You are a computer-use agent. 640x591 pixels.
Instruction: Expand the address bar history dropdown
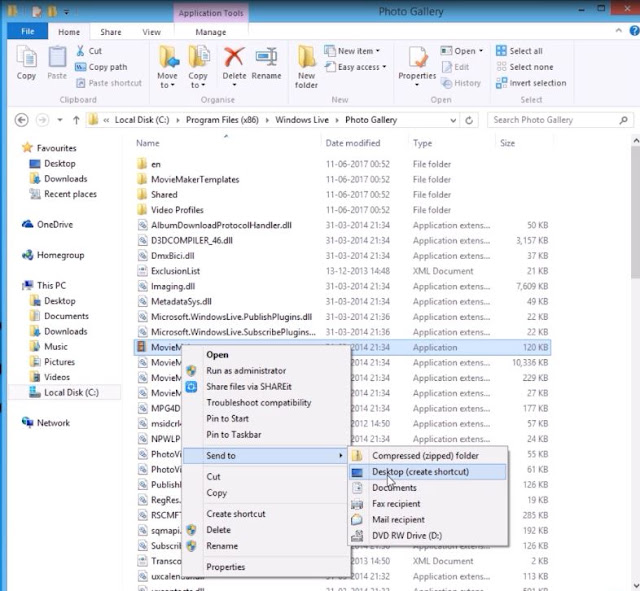(453, 120)
